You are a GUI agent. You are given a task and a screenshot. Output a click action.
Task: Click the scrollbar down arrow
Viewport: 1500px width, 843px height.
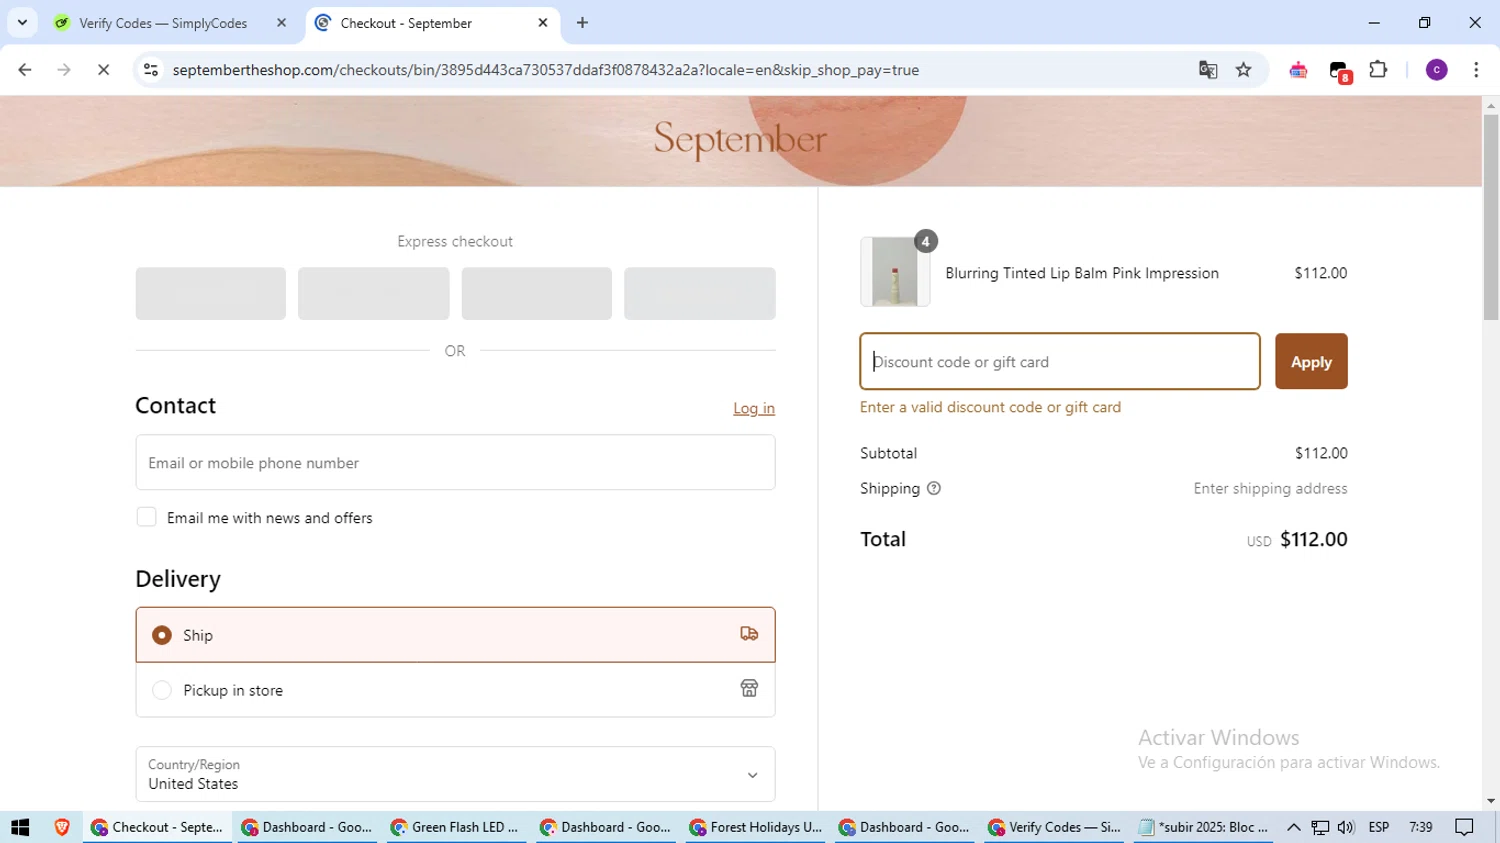pos(1491,801)
